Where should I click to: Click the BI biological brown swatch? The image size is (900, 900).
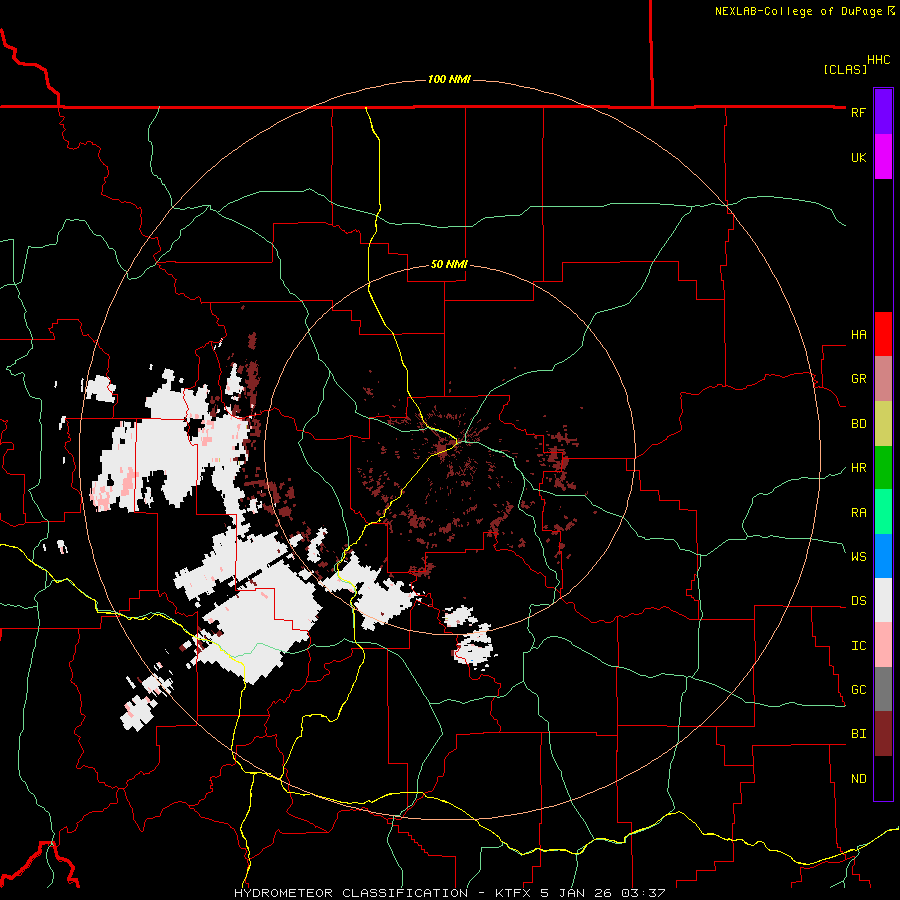coord(883,734)
